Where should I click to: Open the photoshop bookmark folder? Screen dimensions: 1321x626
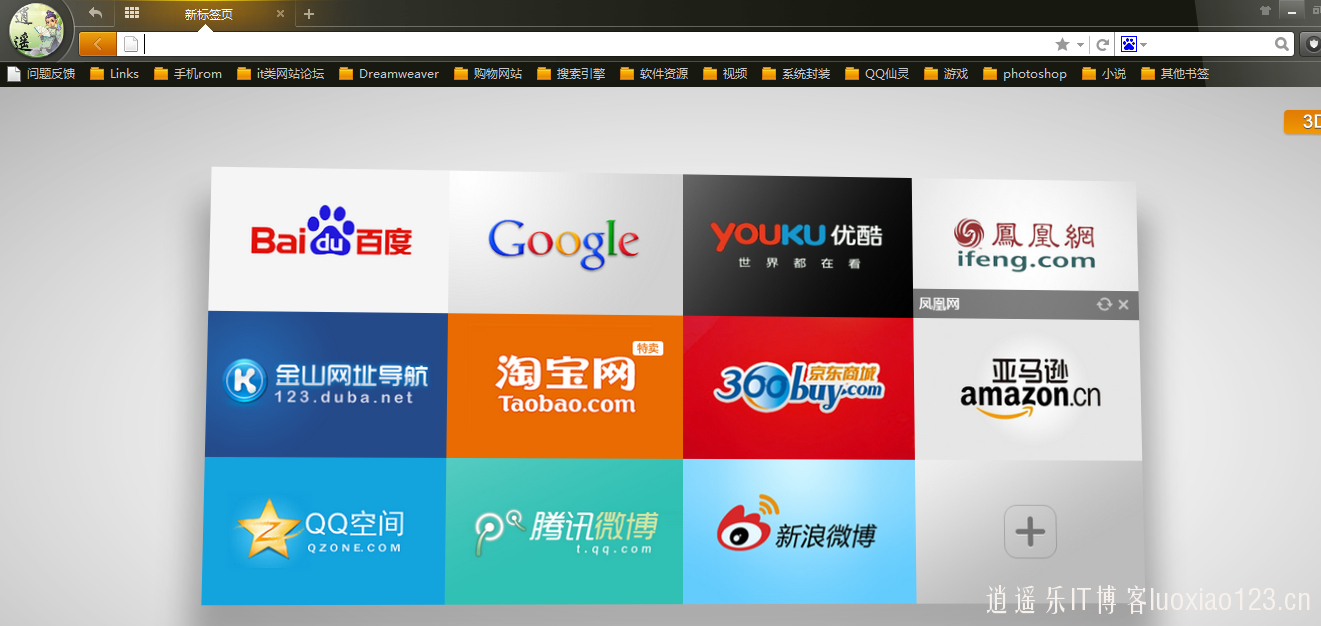pos(1024,73)
